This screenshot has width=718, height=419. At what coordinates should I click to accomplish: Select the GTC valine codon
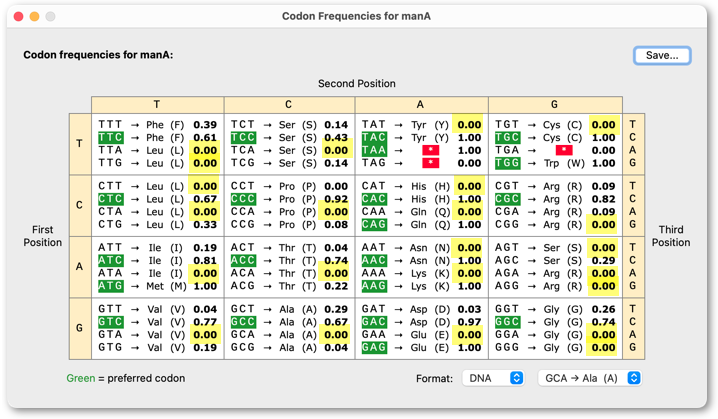pyautogui.click(x=110, y=322)
